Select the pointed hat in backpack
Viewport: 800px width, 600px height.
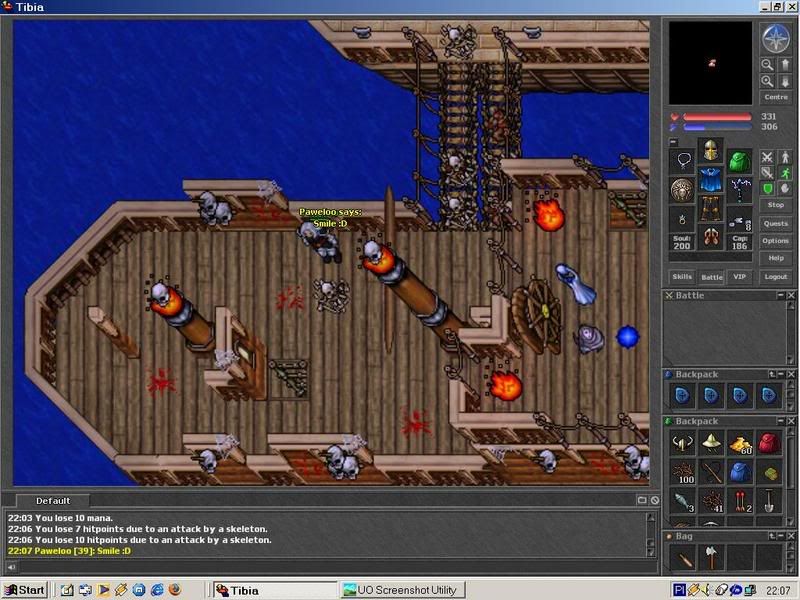pos(711,443)
